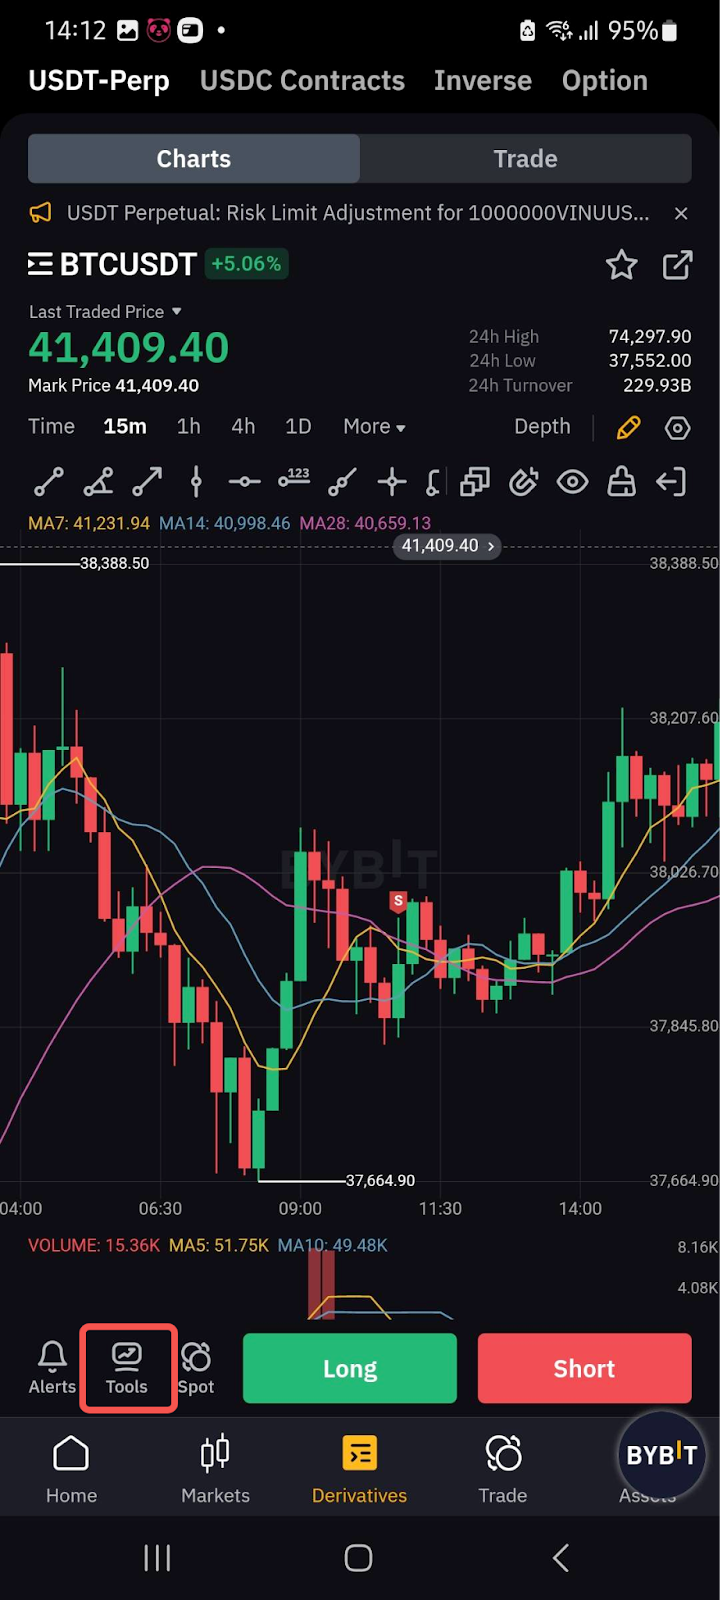Viewport: 720px width, 1600px height.
Task: Select the trend line drawing tool
Action: tap(49, 482)
